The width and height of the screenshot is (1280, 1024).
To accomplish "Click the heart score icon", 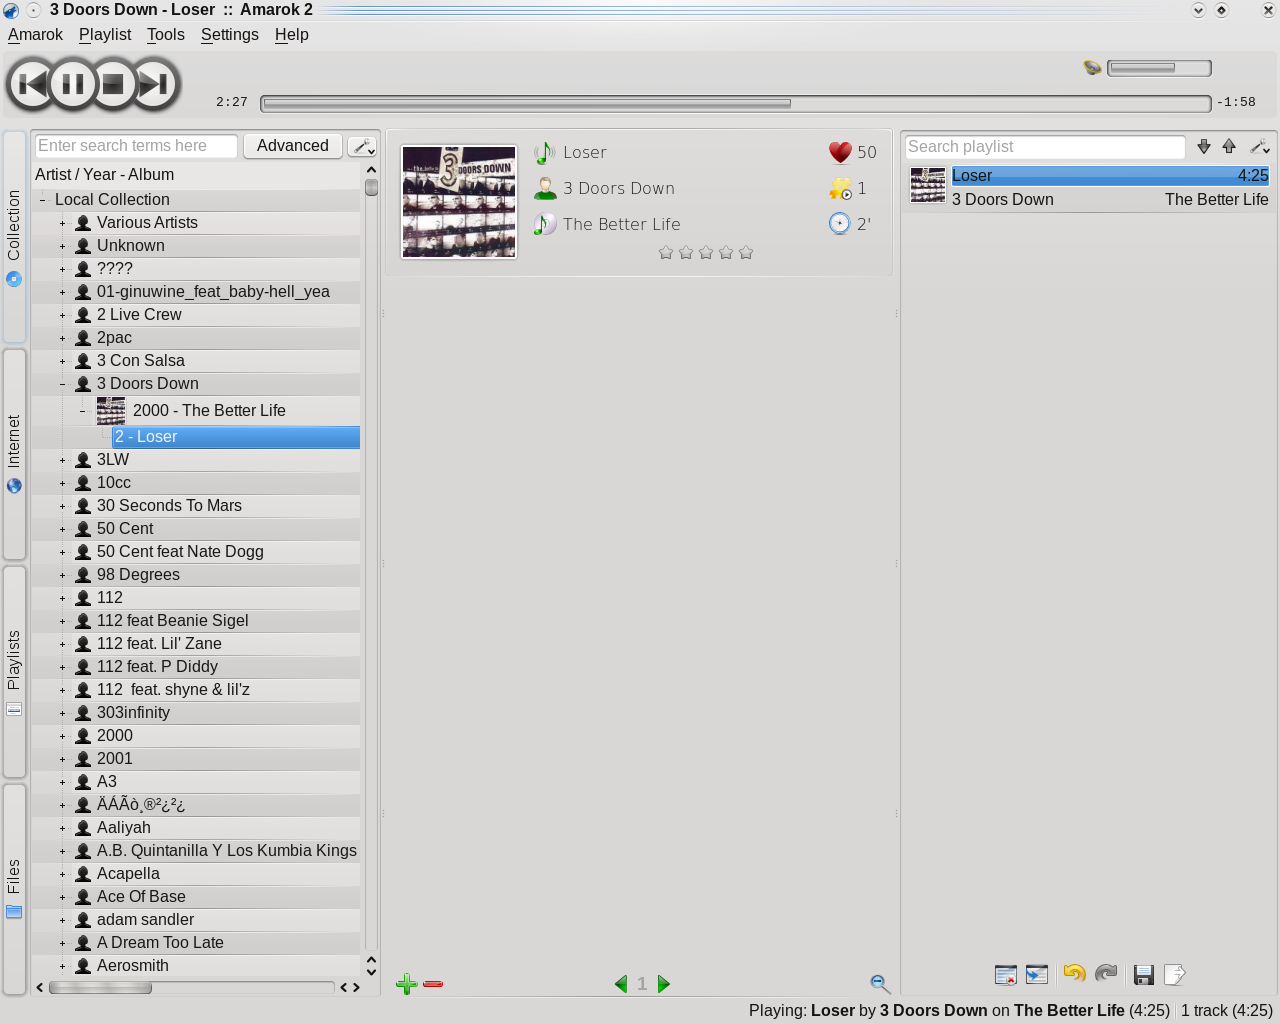I will (840, 152).
